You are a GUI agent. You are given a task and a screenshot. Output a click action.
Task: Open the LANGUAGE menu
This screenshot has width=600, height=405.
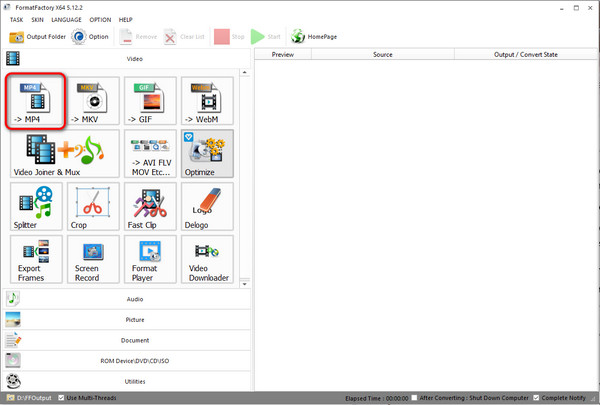pos(66,20)
